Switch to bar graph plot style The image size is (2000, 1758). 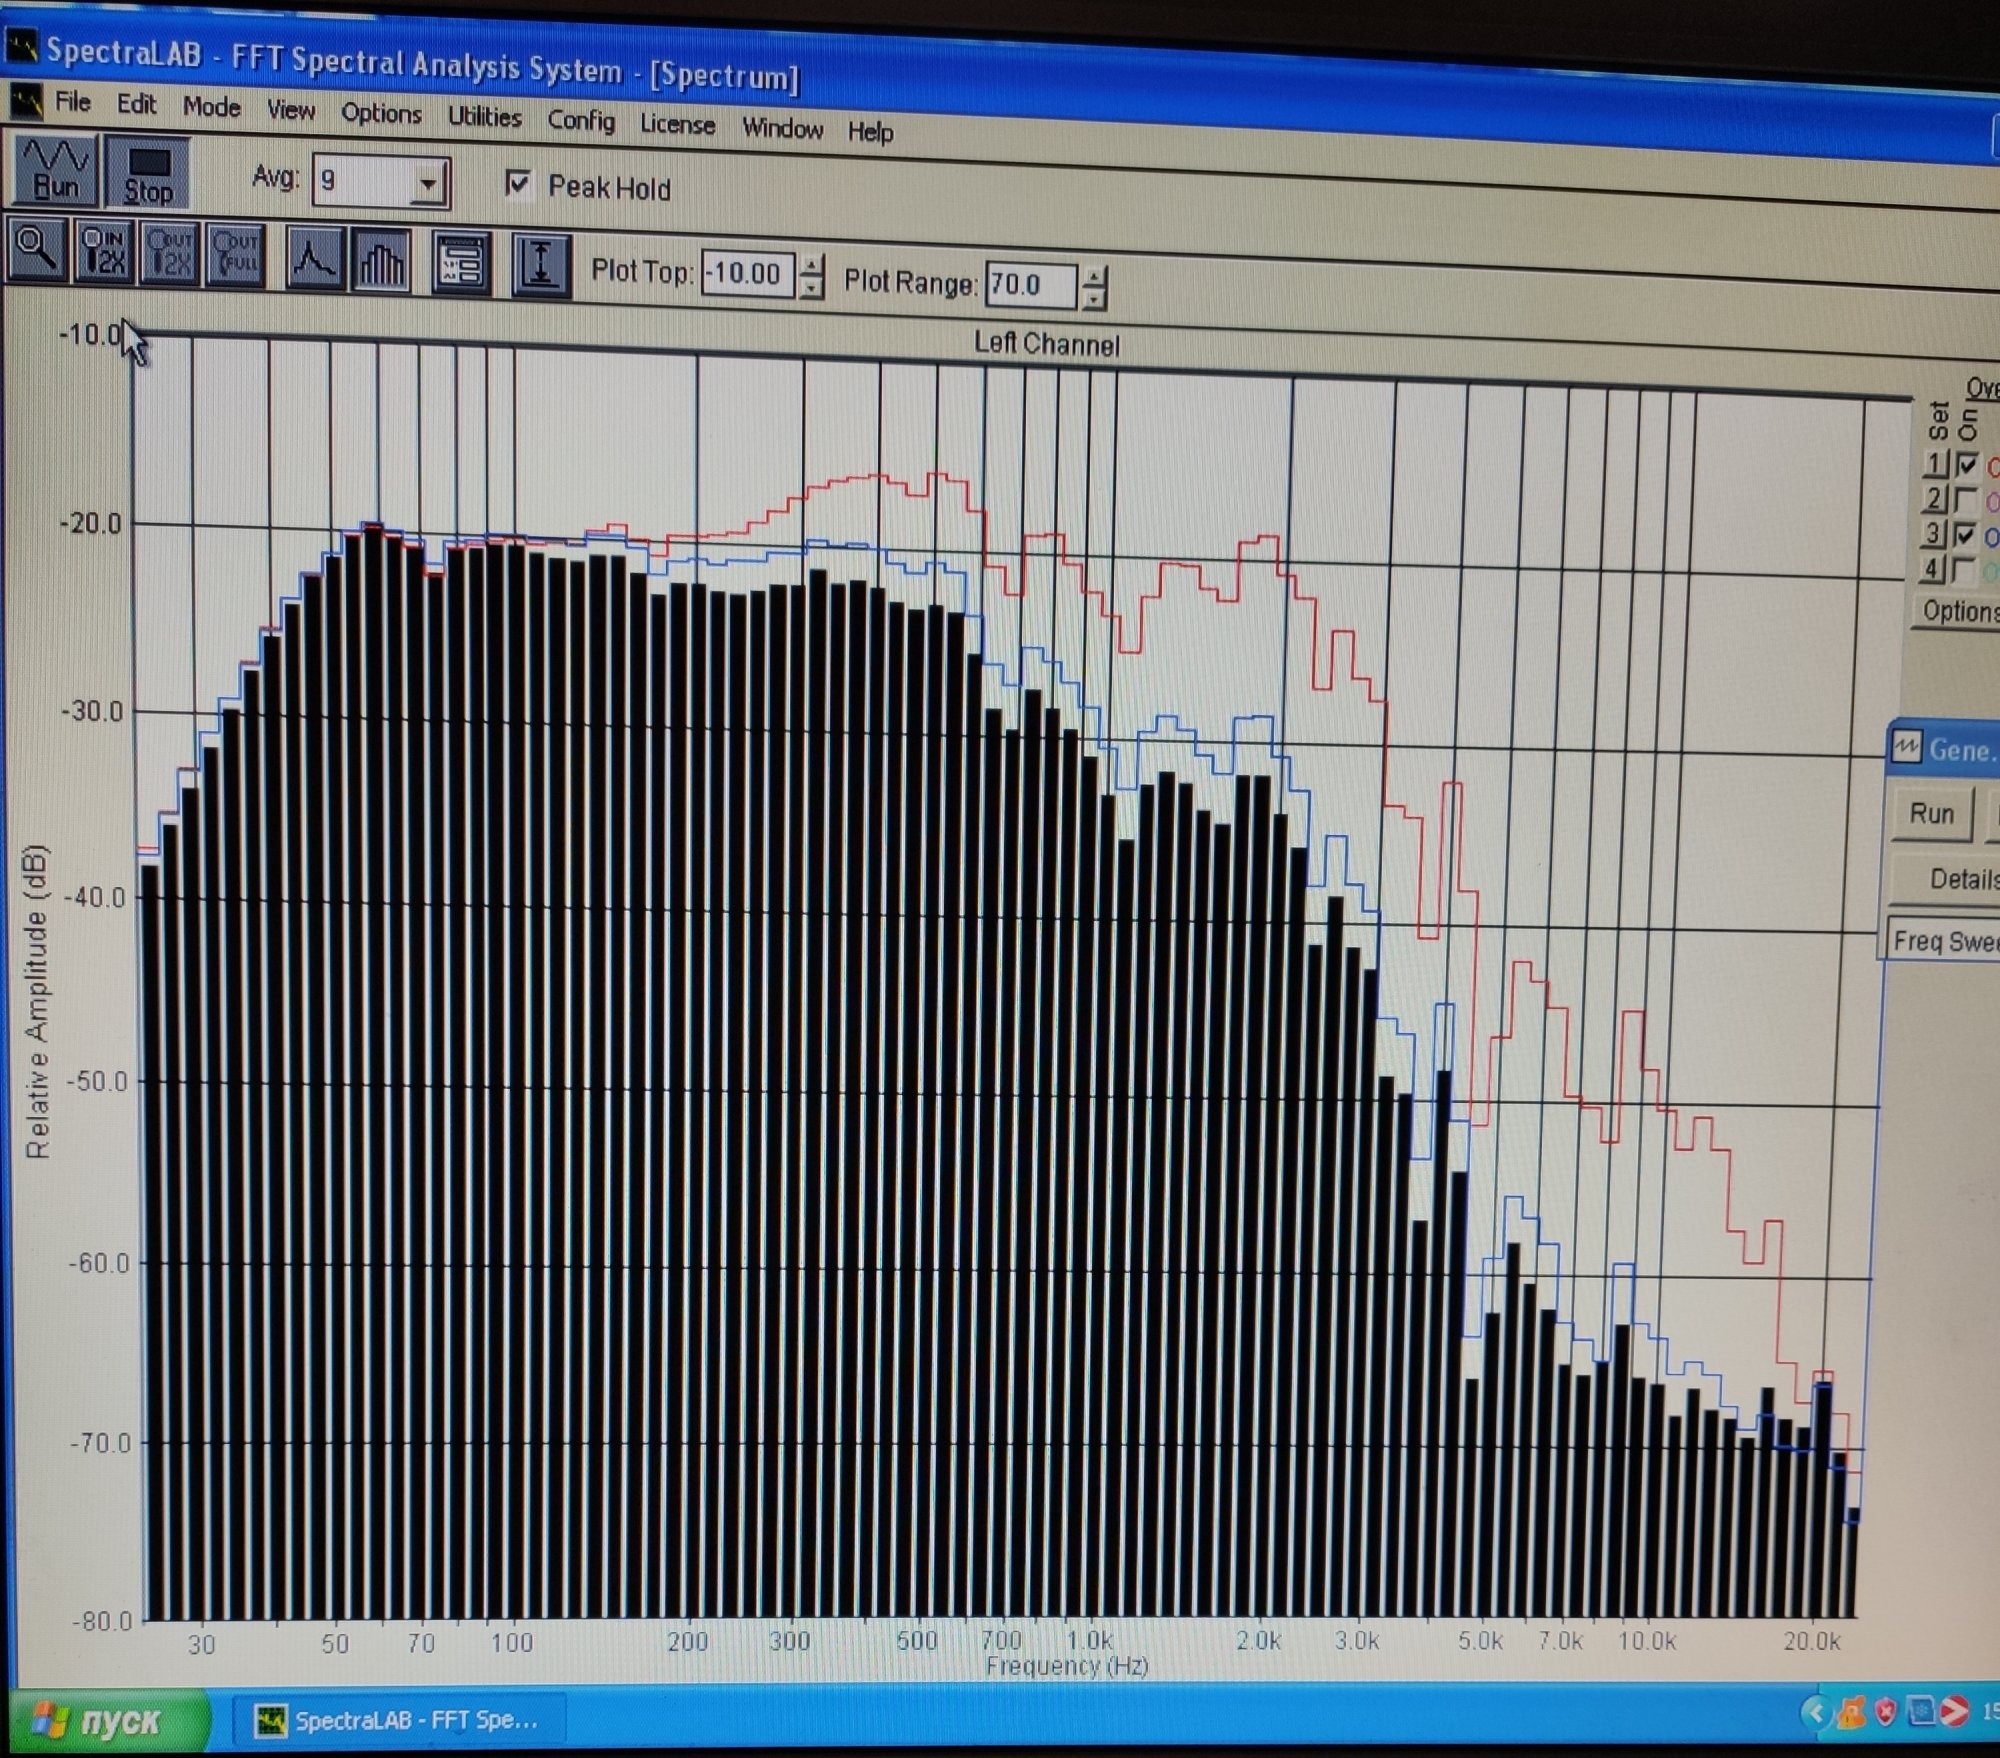click(381, 261)
